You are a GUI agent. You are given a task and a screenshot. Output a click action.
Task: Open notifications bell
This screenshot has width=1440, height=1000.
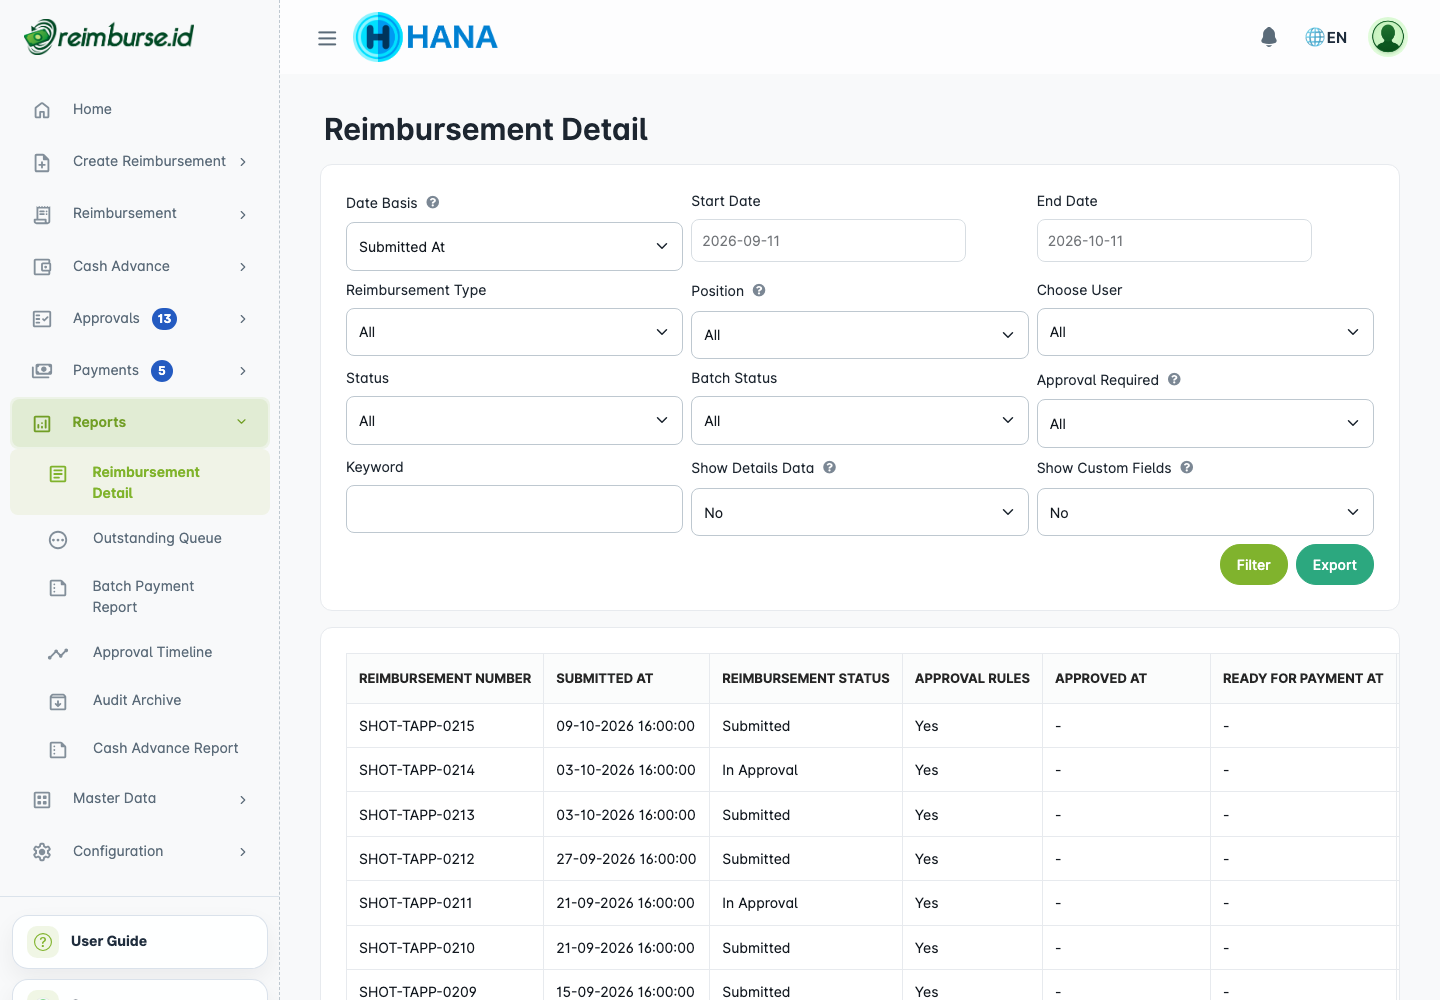pos(1269,37)
